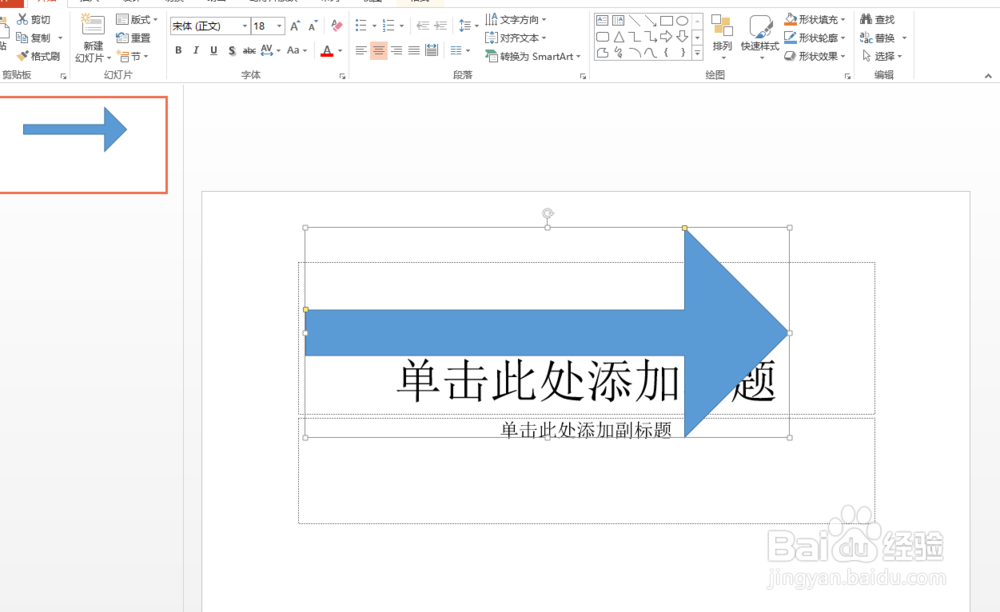Increase the font size with the larger A icon

tap(295, 26)
